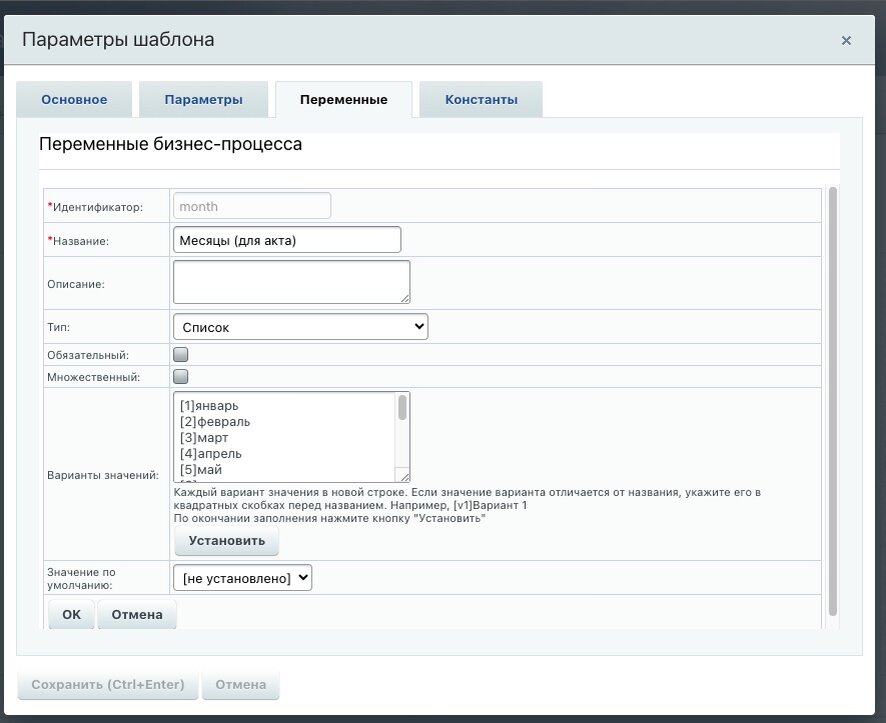Click the Установить button

pos(227,541)
